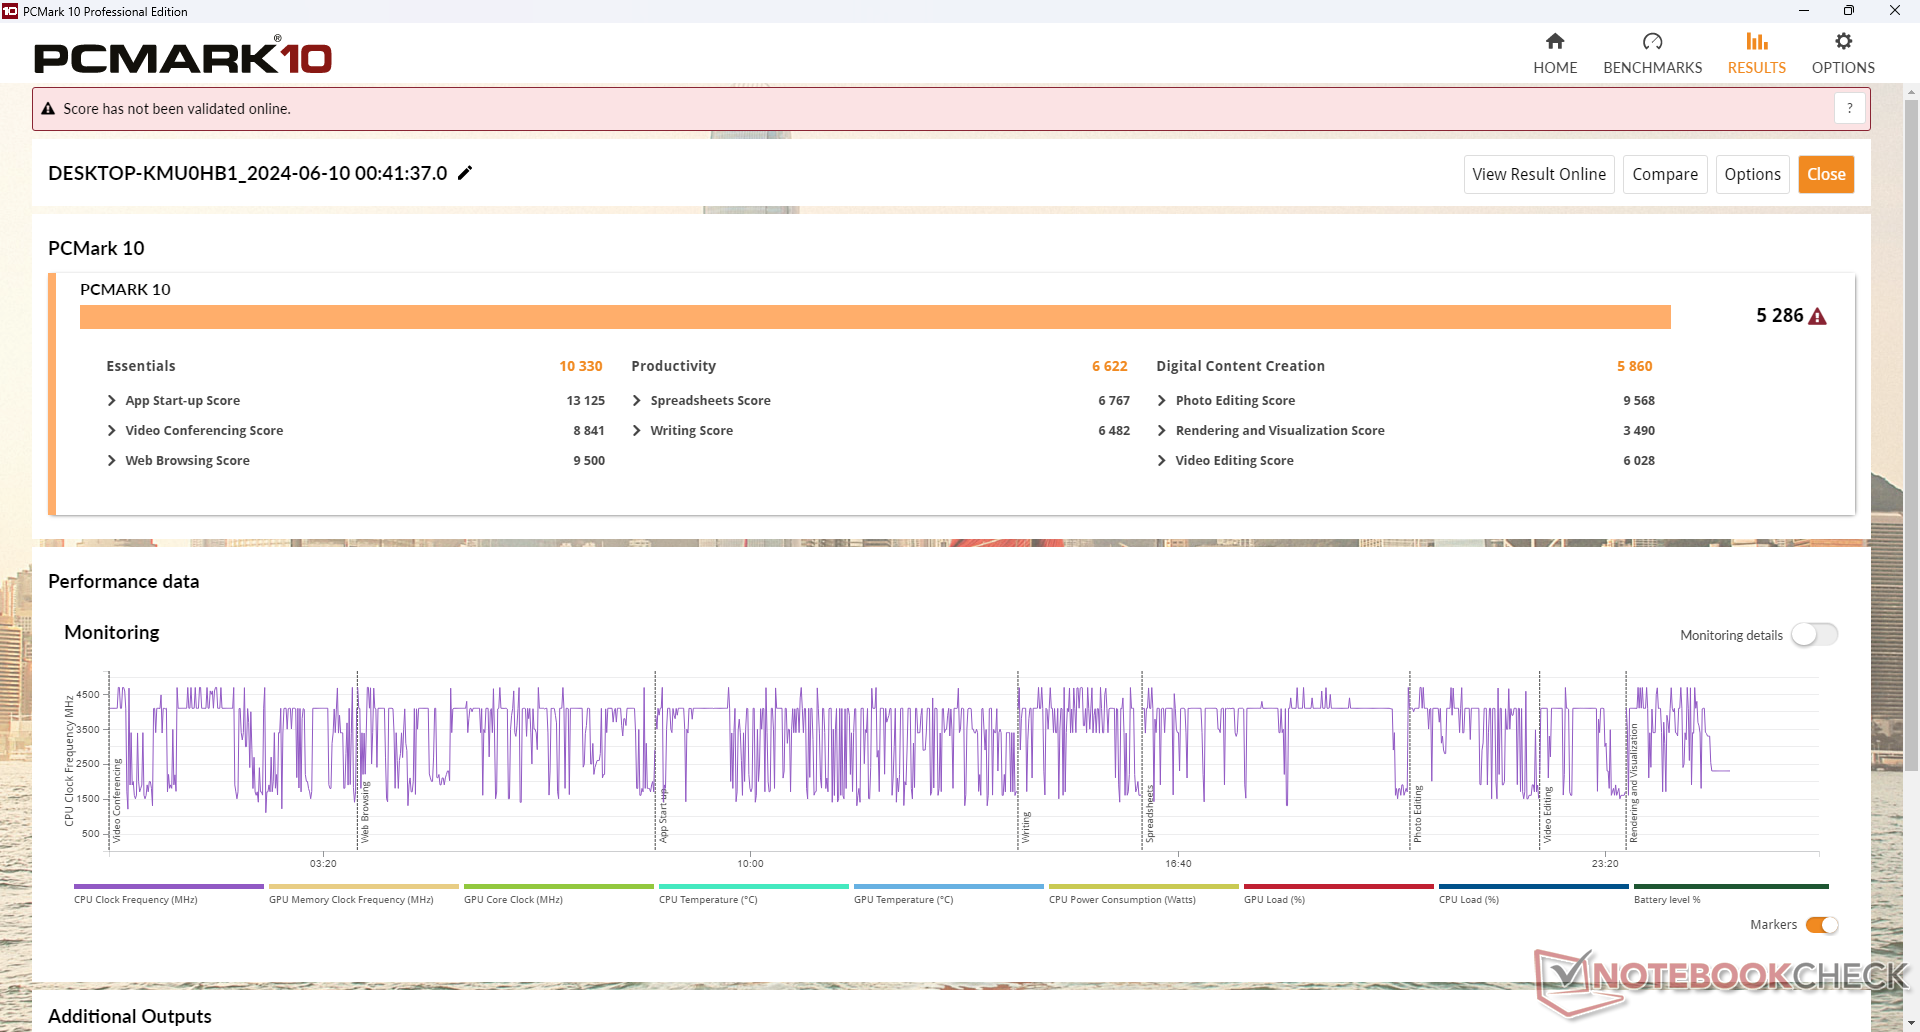The width and height of the screenshot is (1920, 1032).
Task: Select the GPU Core Clock legend swatch
Action: (558, 886)
